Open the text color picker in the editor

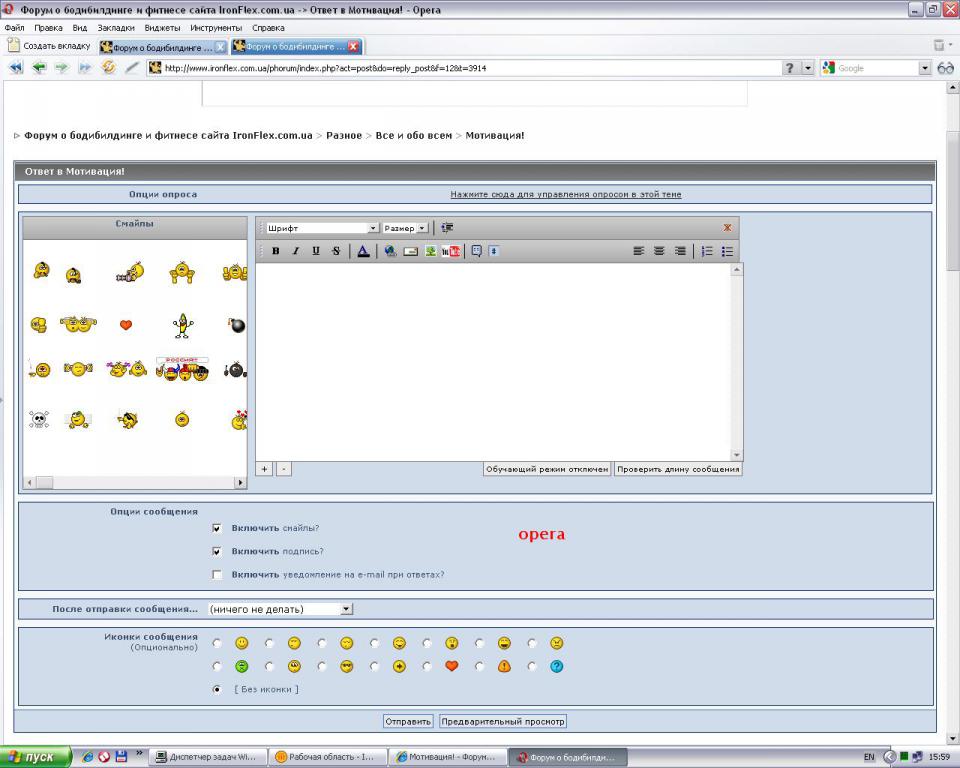click(363, 251)
